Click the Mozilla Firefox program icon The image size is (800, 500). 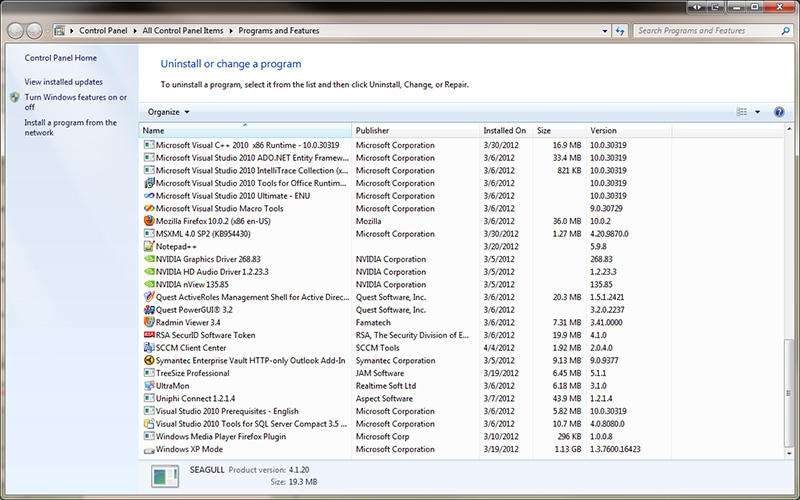[x=149, y=221]
